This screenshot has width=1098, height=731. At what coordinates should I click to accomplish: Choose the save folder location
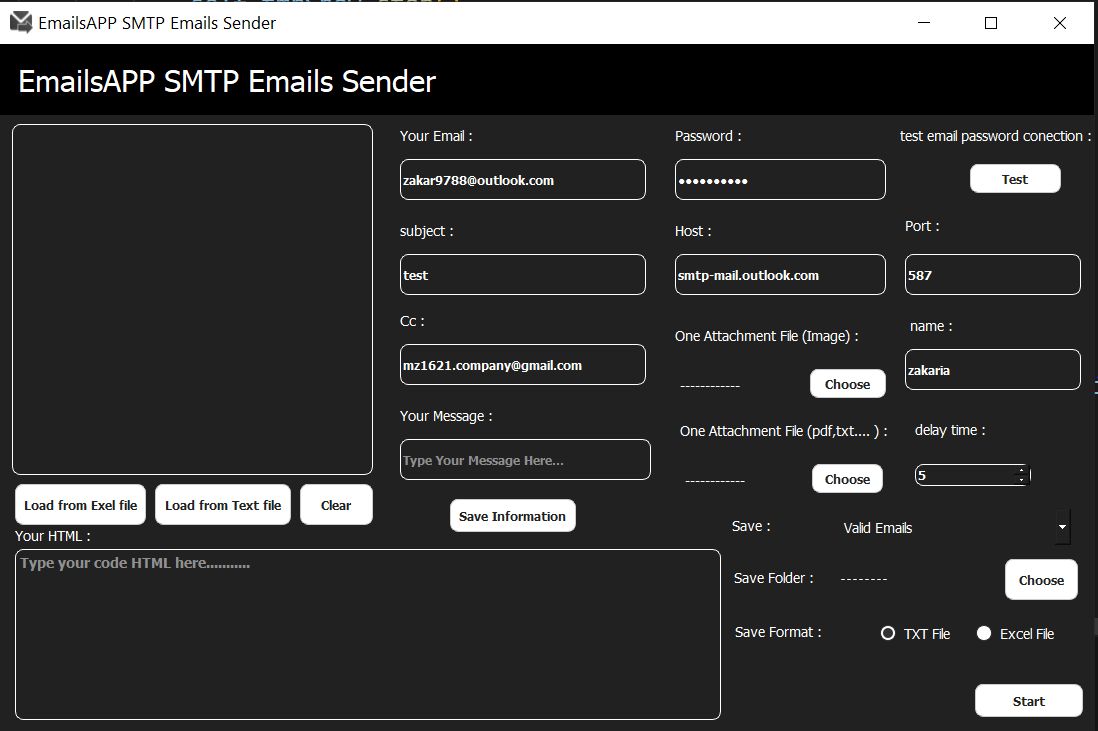[1041, 580]
